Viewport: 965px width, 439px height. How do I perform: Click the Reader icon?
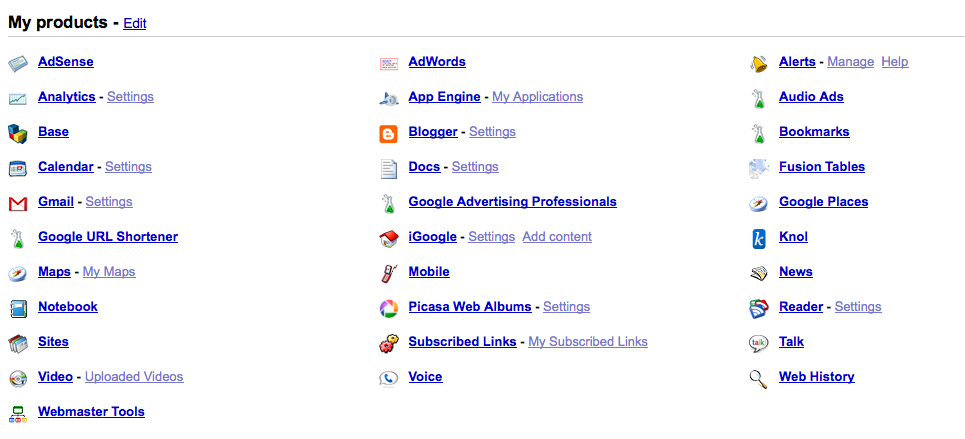[759, 308]
